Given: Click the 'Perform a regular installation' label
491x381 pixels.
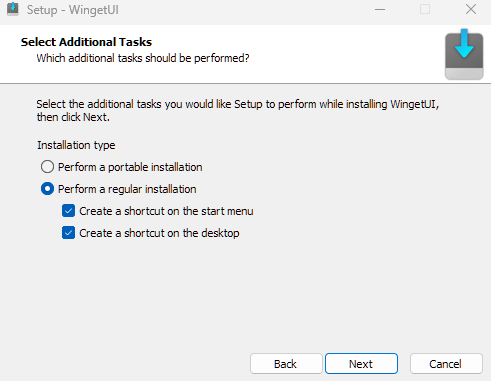Looking at the screenshot, I should (127, 189).
